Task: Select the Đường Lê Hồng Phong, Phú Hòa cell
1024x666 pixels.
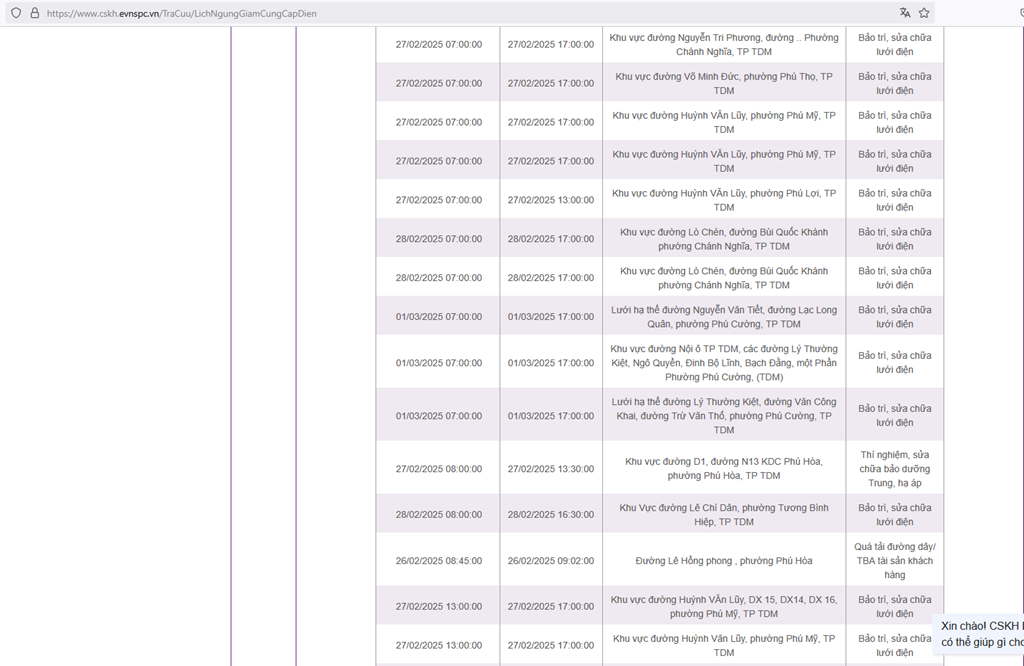Action: pos(724,560)
